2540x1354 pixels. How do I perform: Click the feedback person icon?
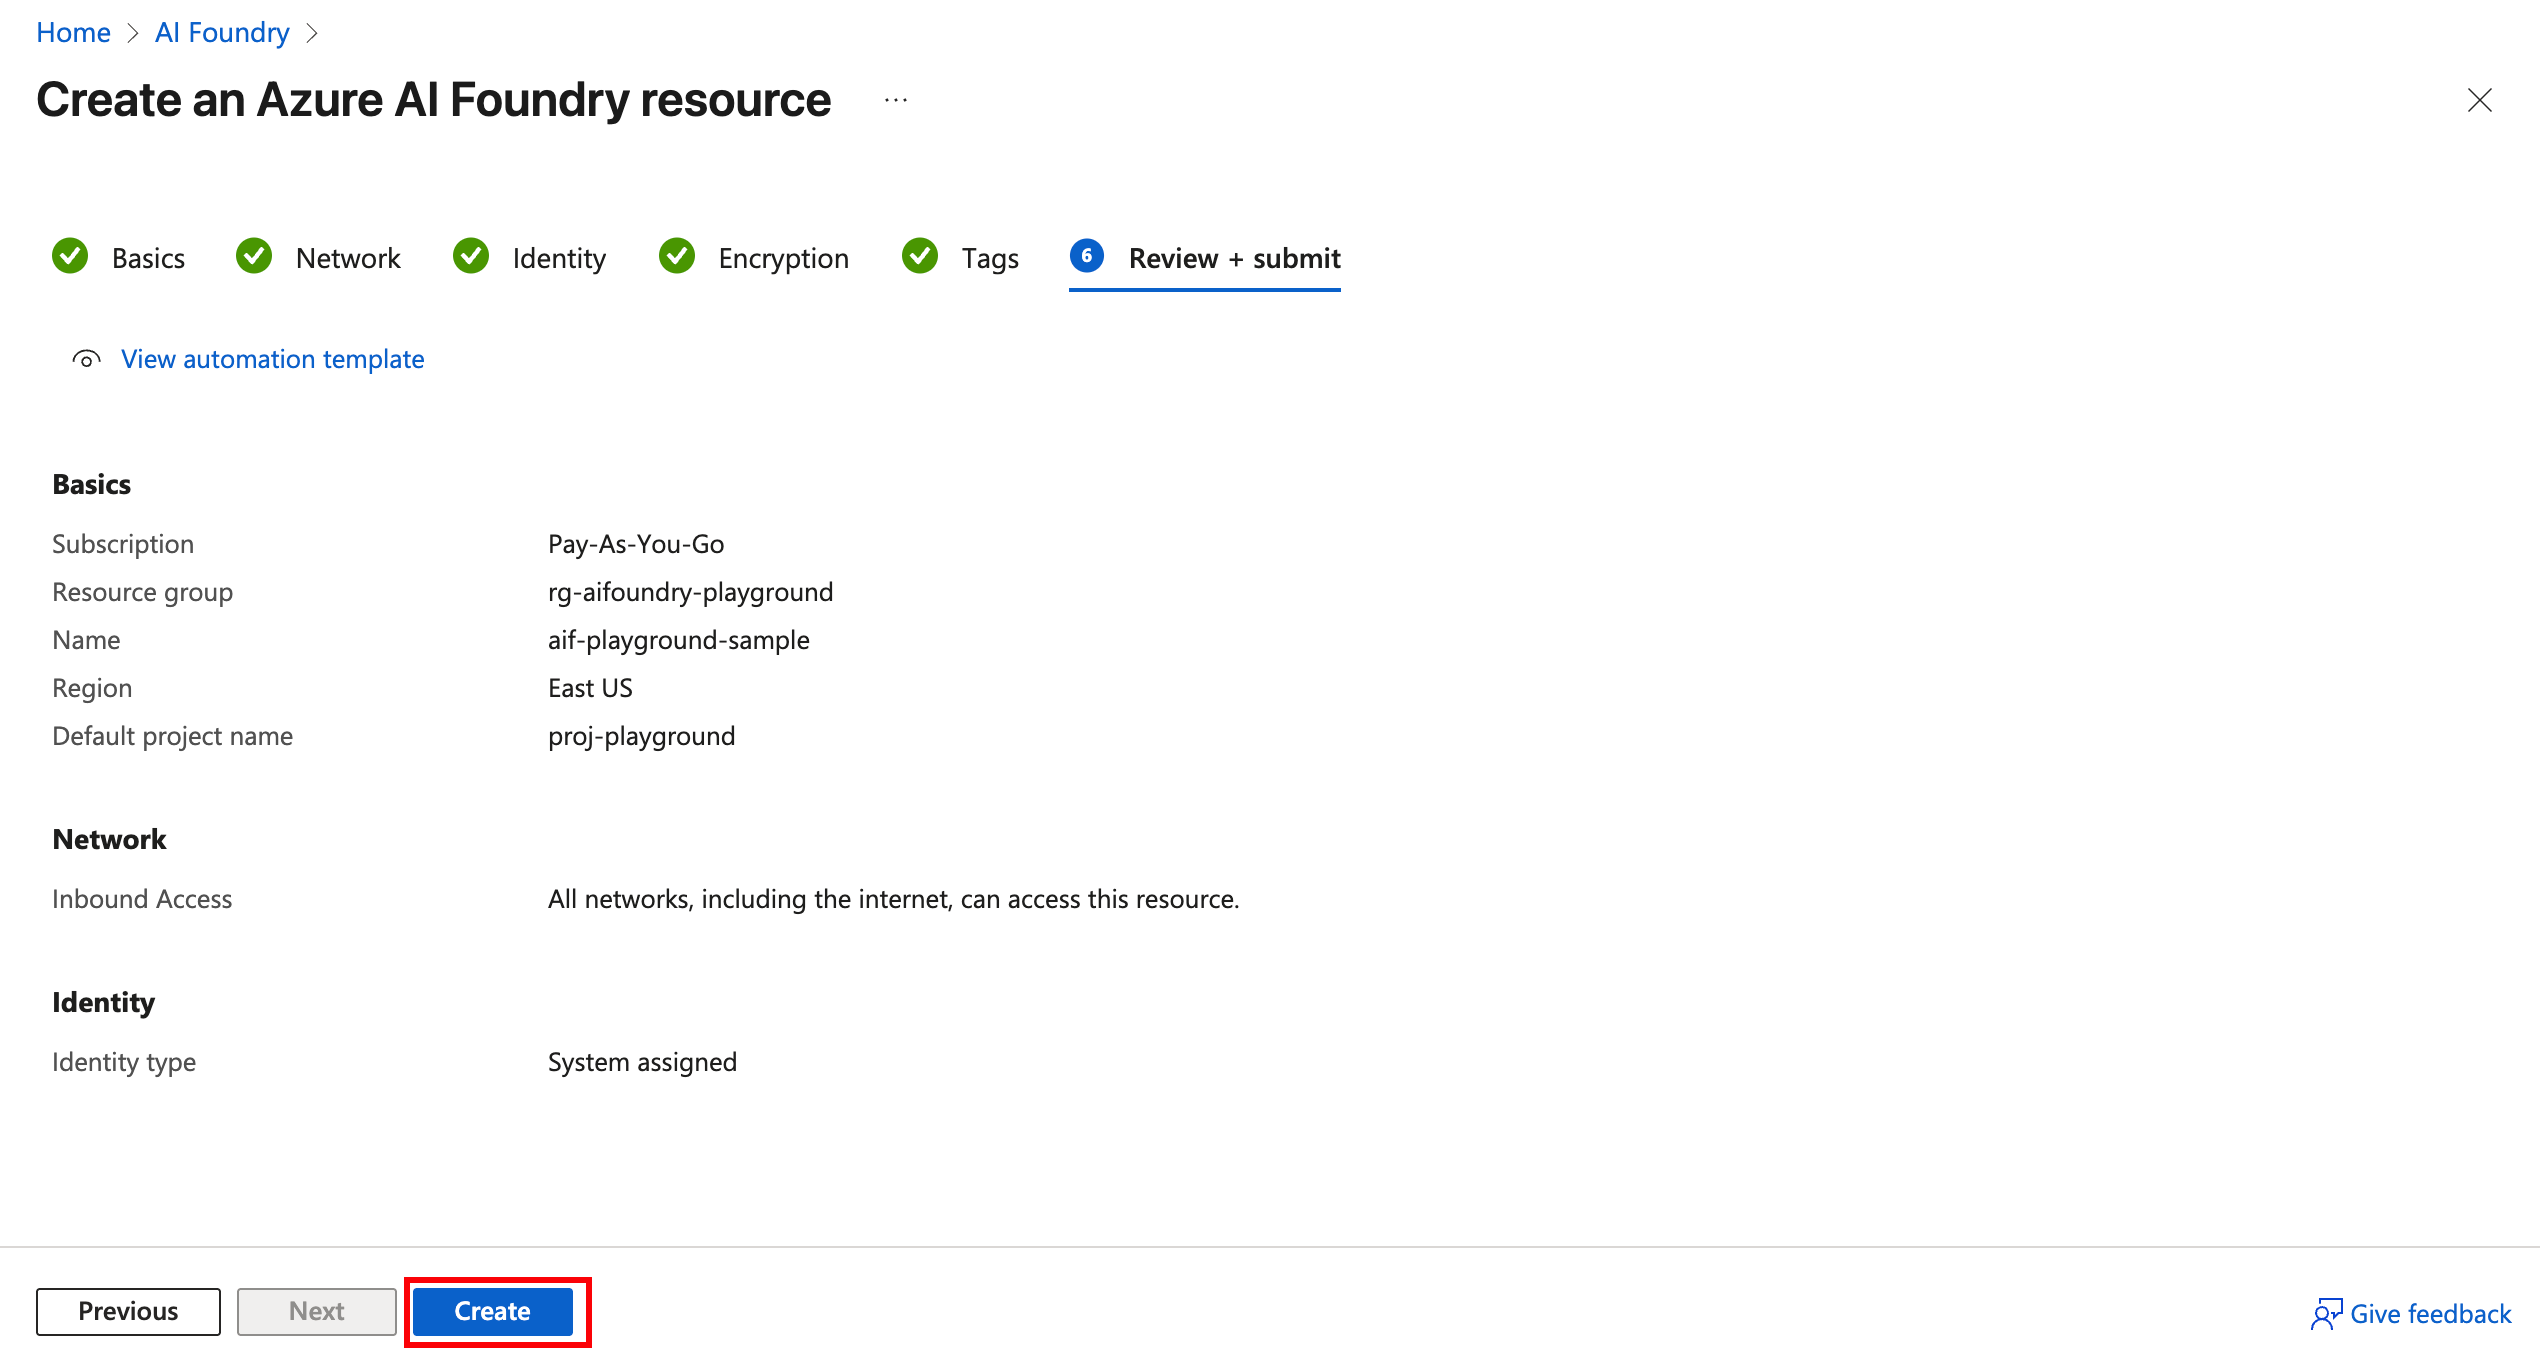pos(2326,1314)
